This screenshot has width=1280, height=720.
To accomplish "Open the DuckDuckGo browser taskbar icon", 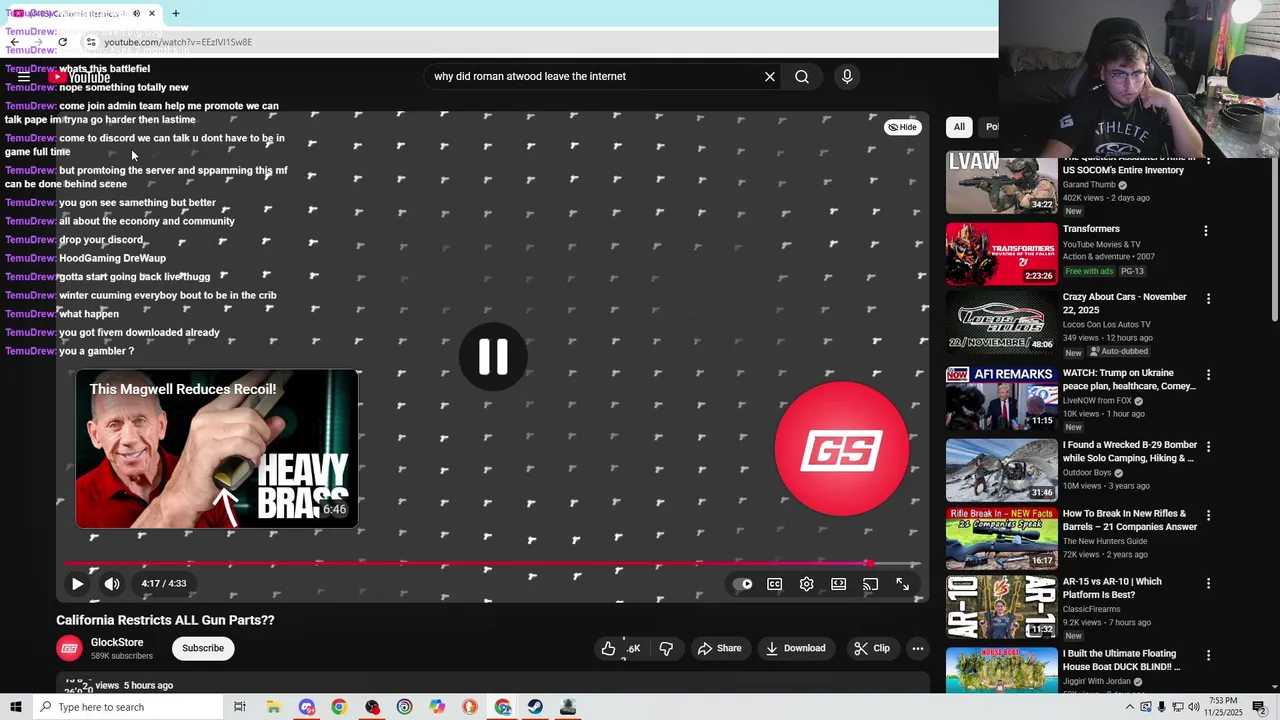I will point(470,707).
